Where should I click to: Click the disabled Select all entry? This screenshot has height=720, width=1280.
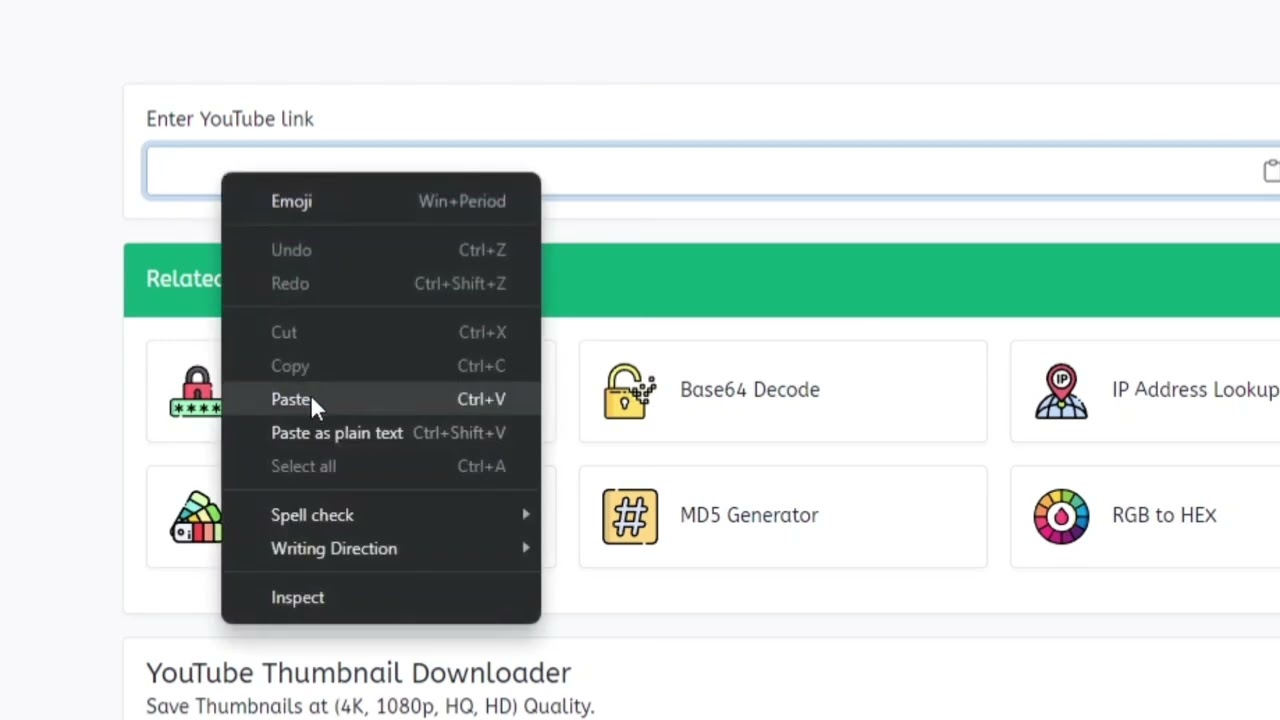pyautogui.click(x=380, y=466)
